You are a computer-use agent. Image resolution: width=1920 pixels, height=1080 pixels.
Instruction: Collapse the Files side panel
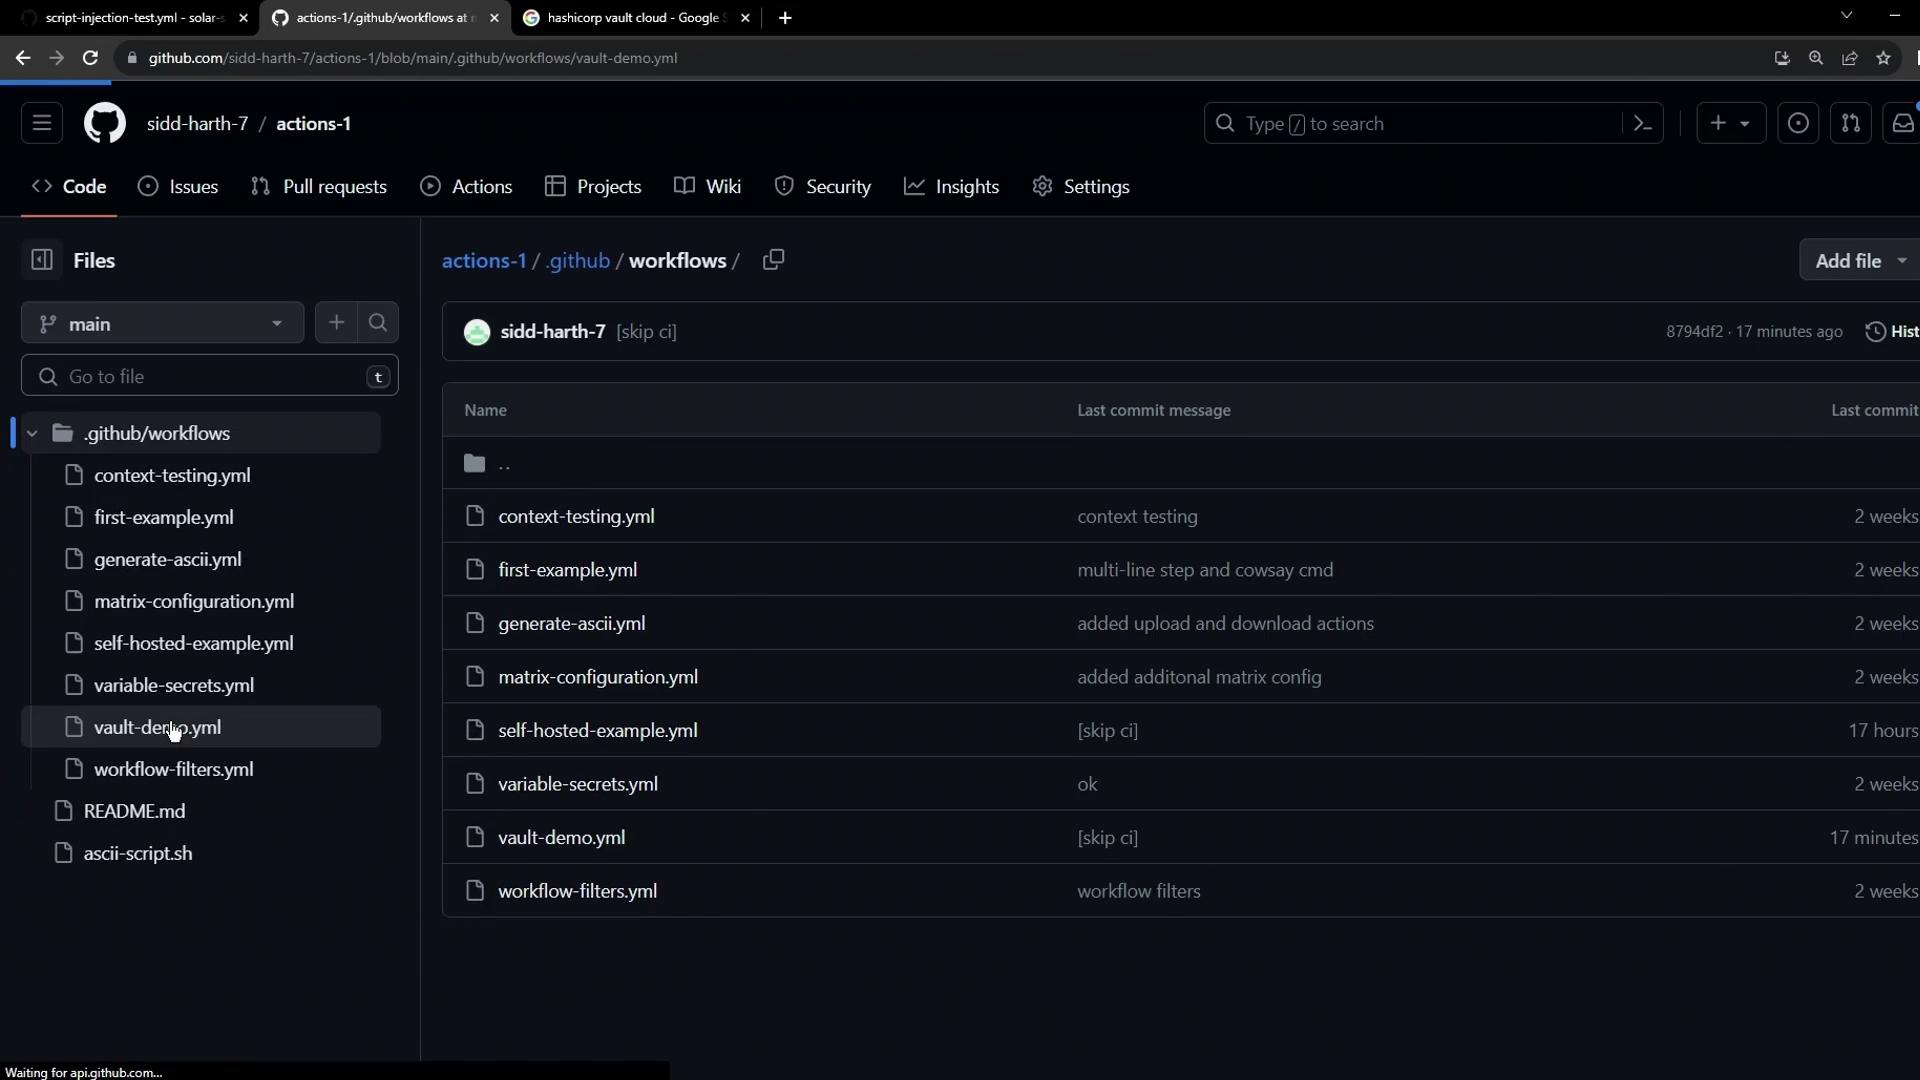point(42,260)
